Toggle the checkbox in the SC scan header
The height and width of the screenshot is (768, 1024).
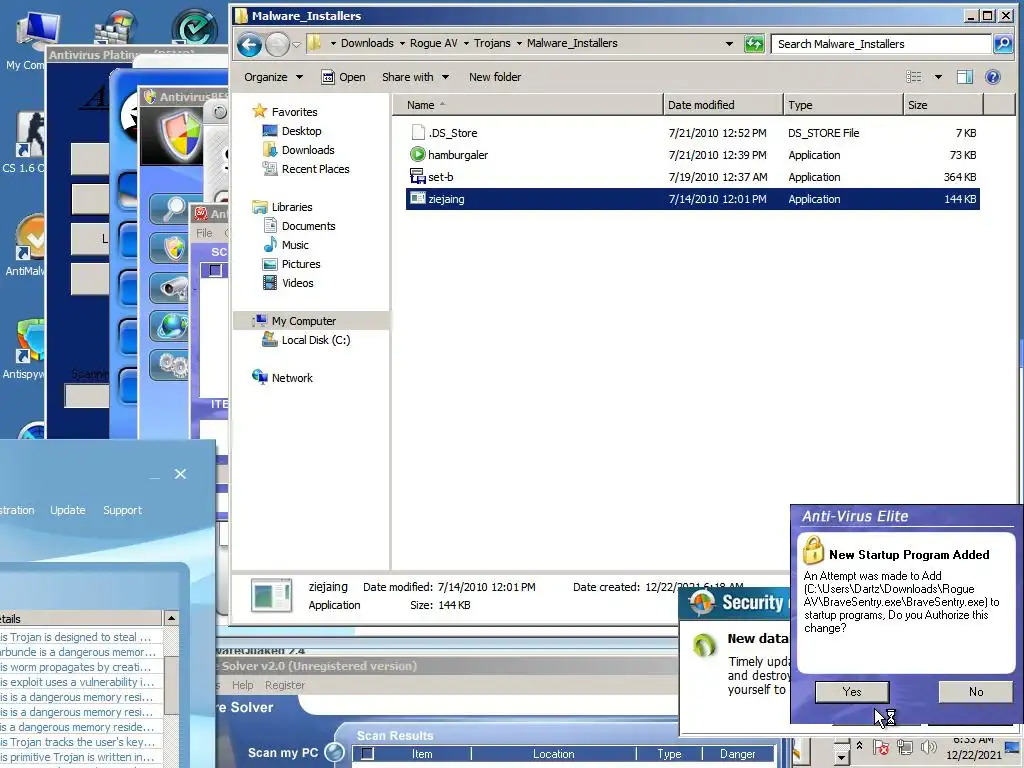(216, 270)
